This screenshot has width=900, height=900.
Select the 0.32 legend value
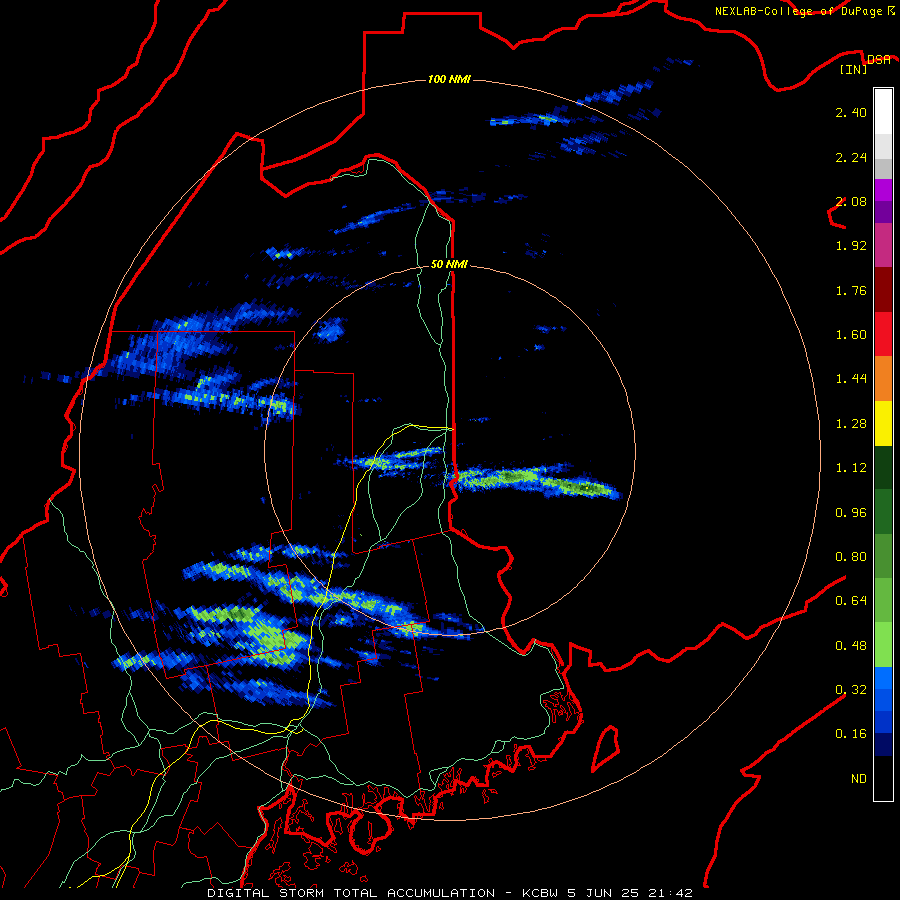point(851,690)
